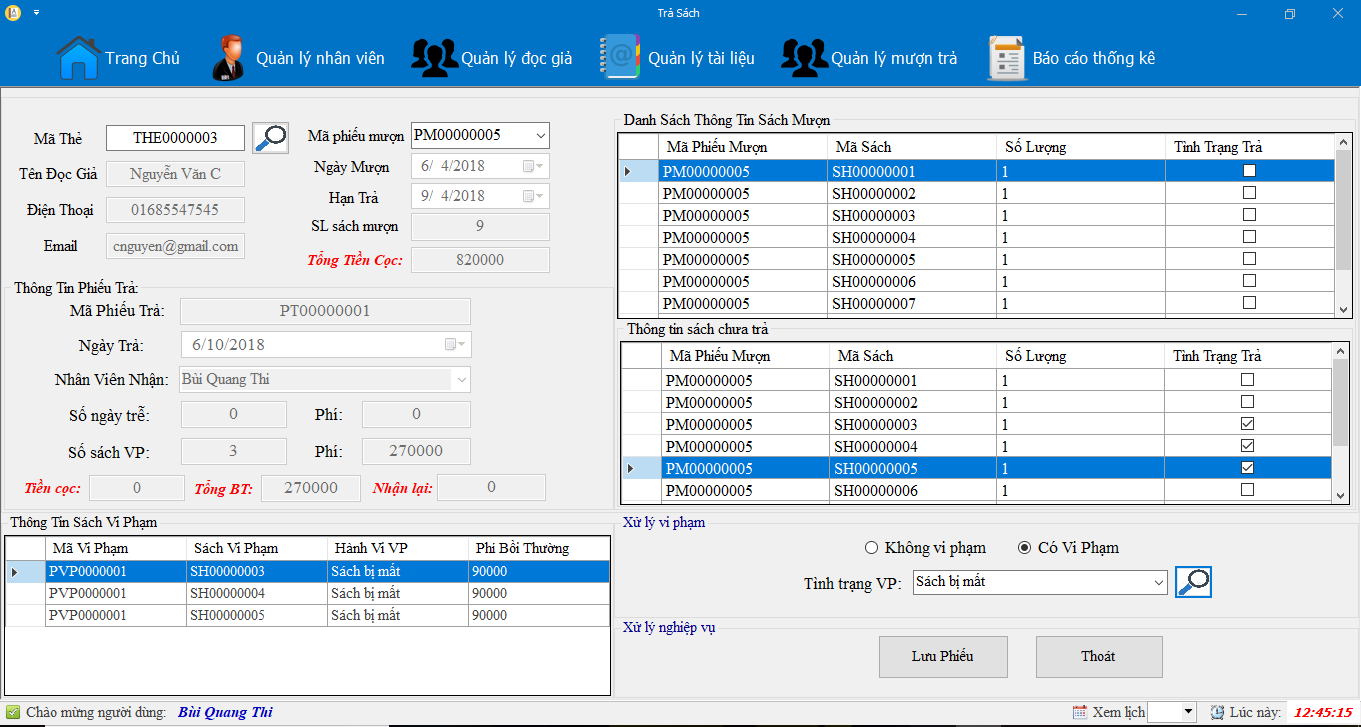The image size is (1361, 727).
Task: Open the Quản lý mượn trả menu
Action: [894, 58]
